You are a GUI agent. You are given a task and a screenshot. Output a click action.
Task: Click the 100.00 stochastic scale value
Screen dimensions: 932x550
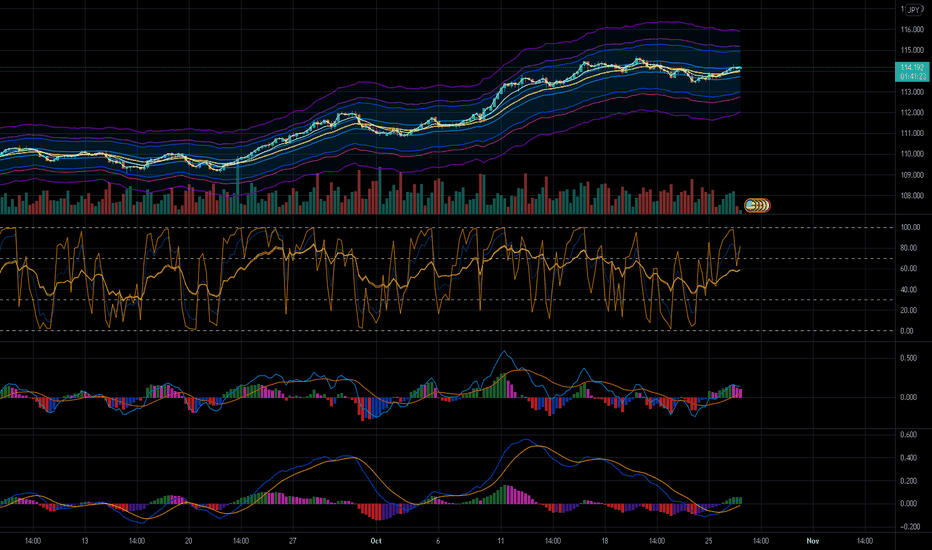click(x=911, y=228)
